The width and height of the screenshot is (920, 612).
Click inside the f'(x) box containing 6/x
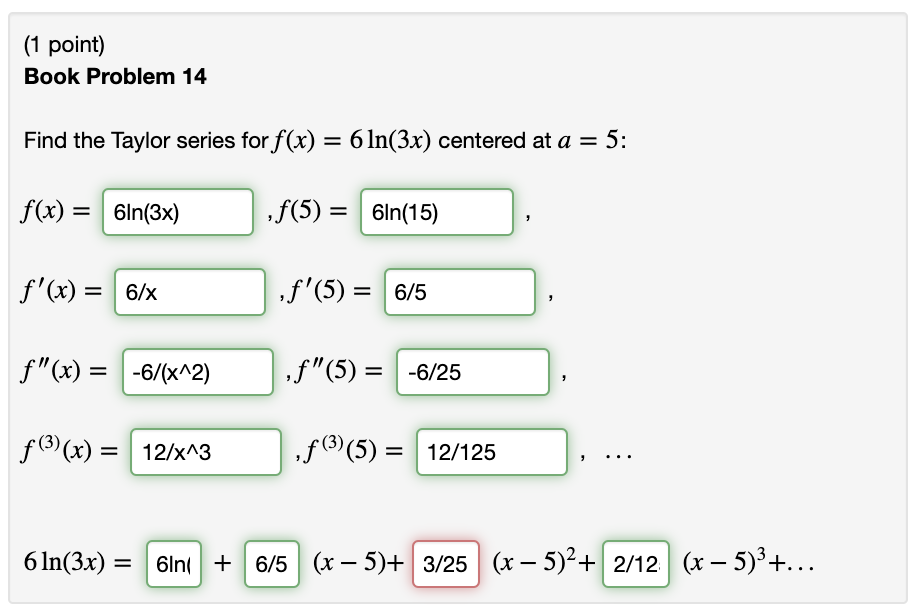pyautogui.click(x=189, y=292)
